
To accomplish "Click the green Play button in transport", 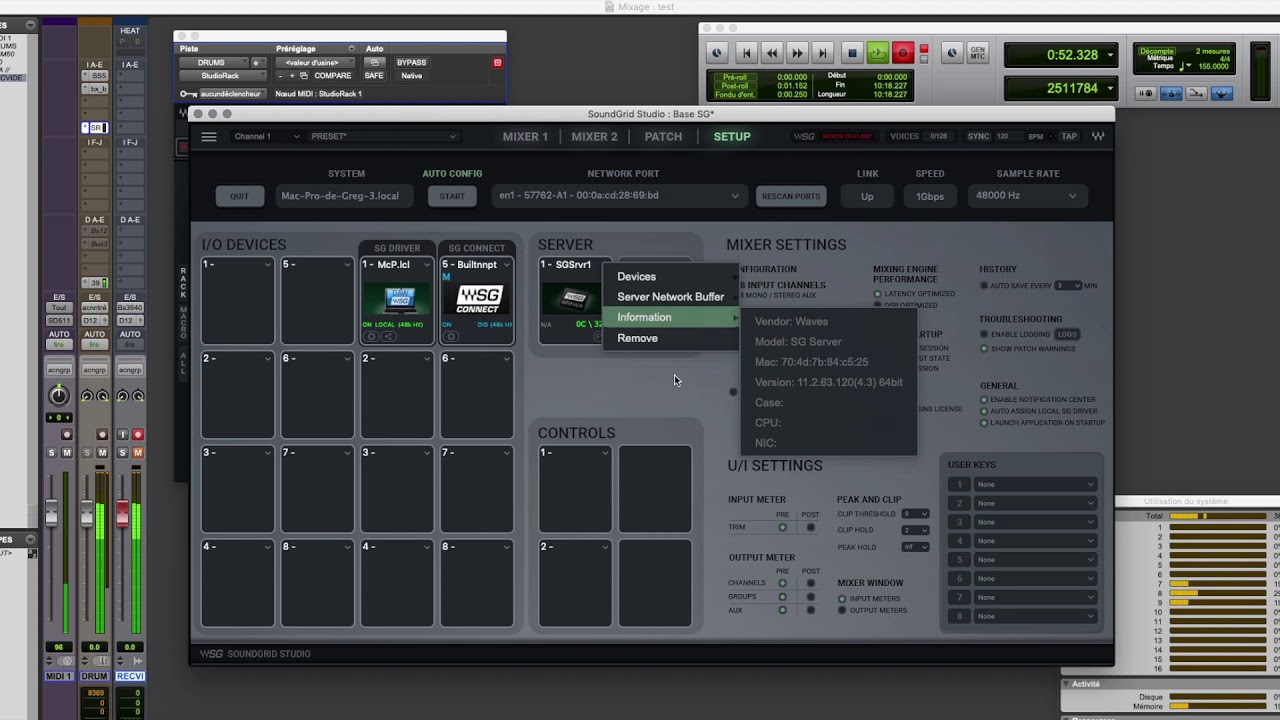I will click(878, 53).
